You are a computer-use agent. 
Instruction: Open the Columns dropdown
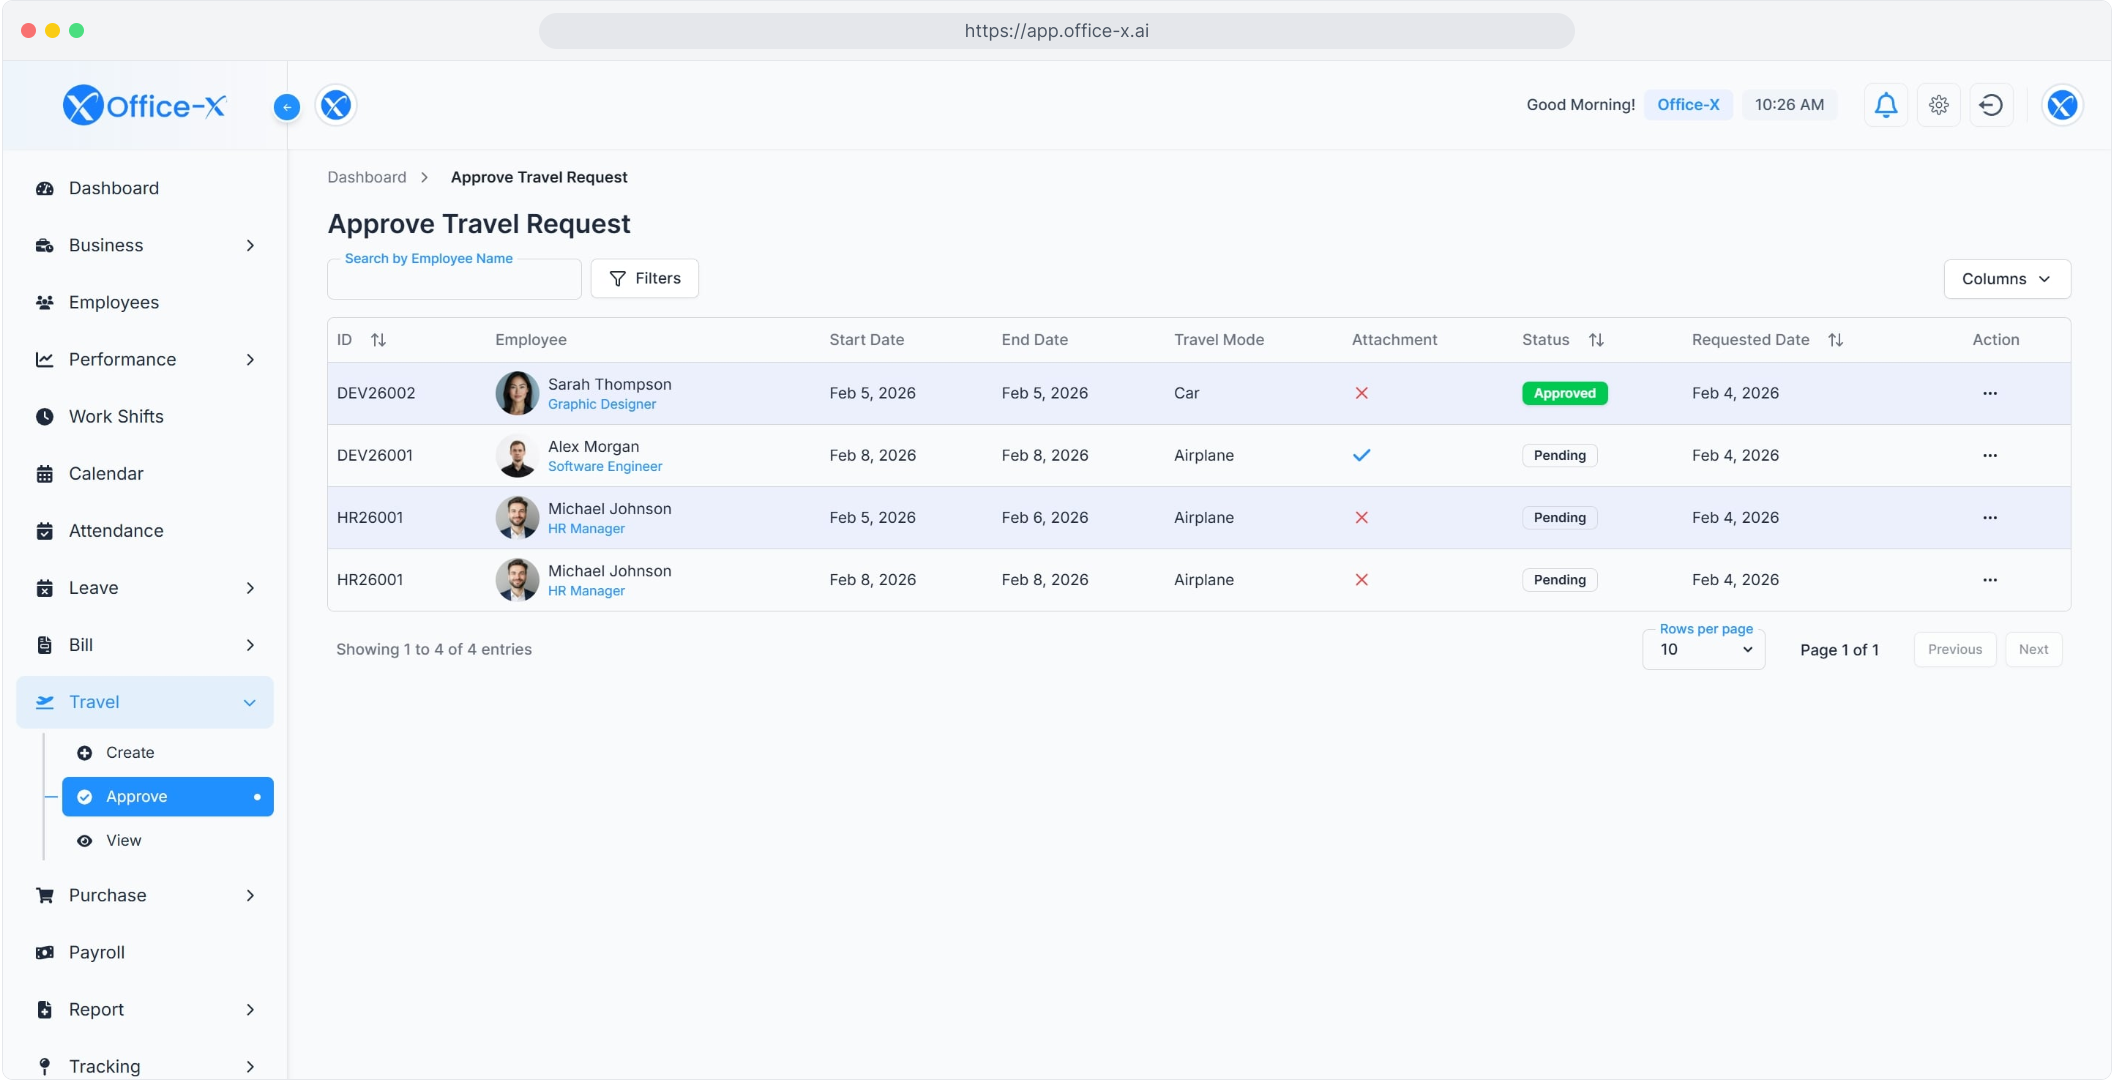coord(2006,279)
